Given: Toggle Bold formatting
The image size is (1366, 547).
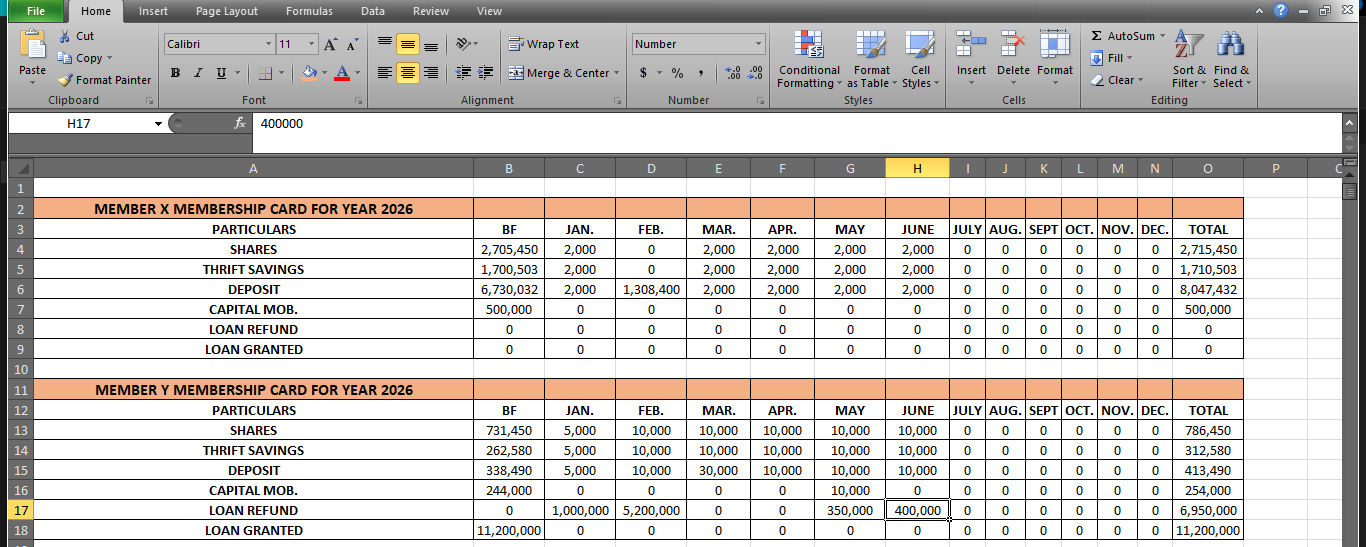Looking at the screenshot, I should 176,73.
